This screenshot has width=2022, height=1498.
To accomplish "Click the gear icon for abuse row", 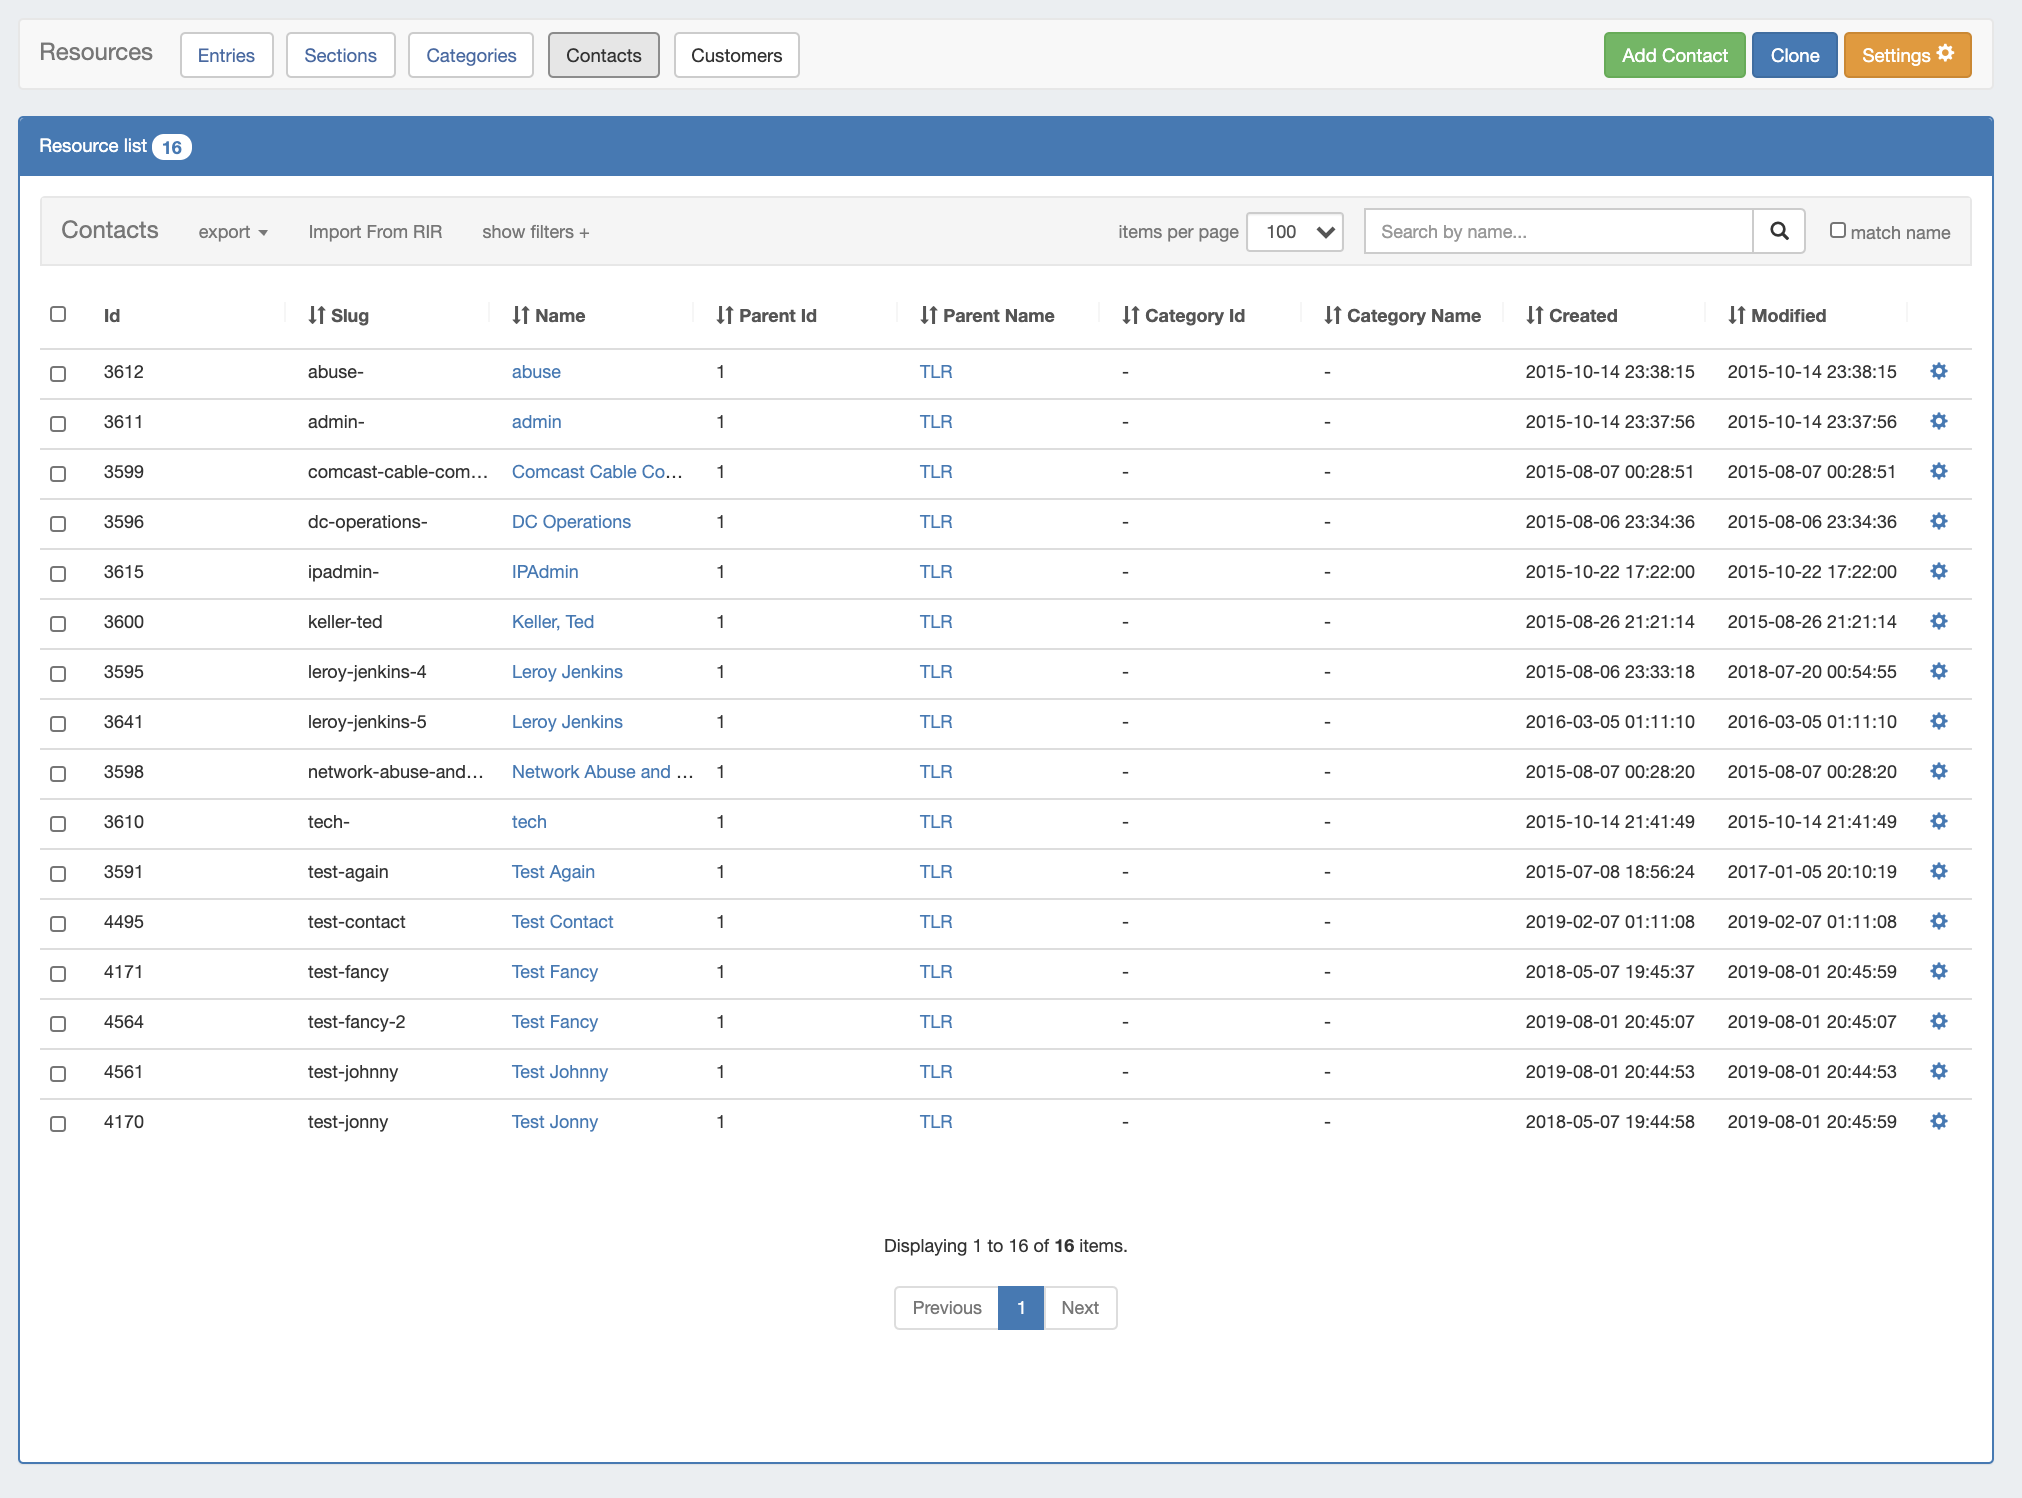I will 1938,372.
